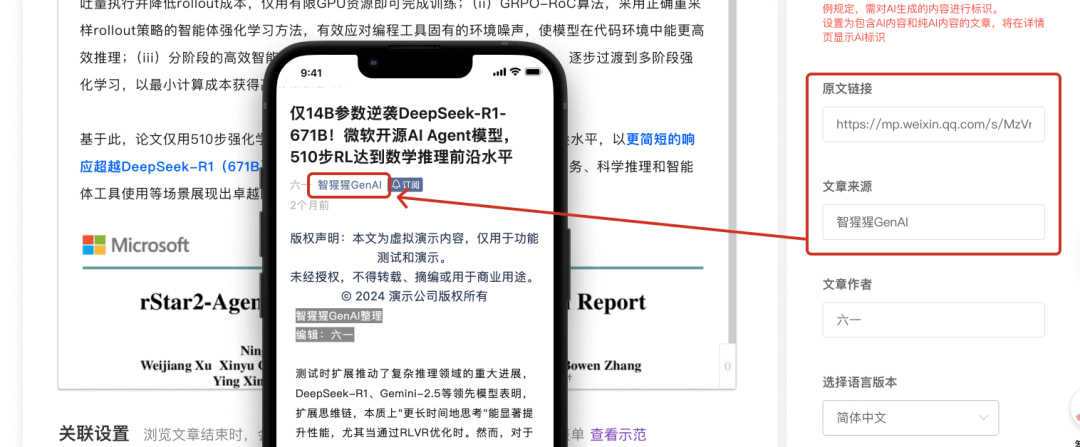1080x447 pixels.
Task: Click the red AI content notice text
Action: (x=933, y=25)
